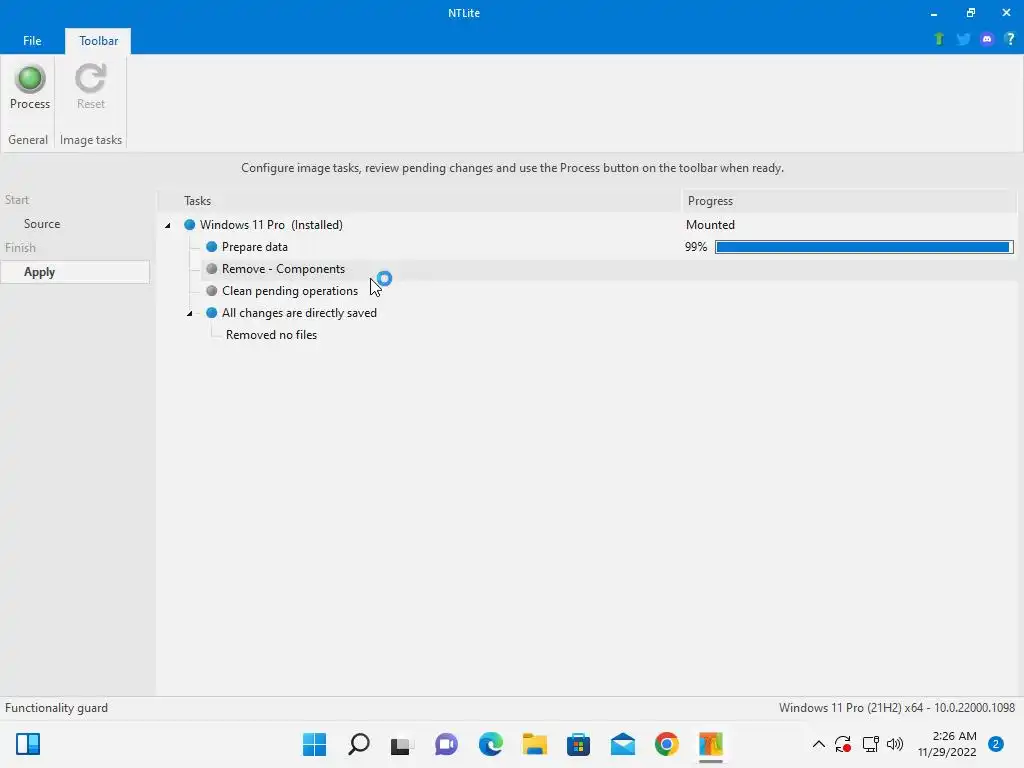1024x768 pixels.
Task: Click the green update arrow icon
Action: tap(939, 39)
